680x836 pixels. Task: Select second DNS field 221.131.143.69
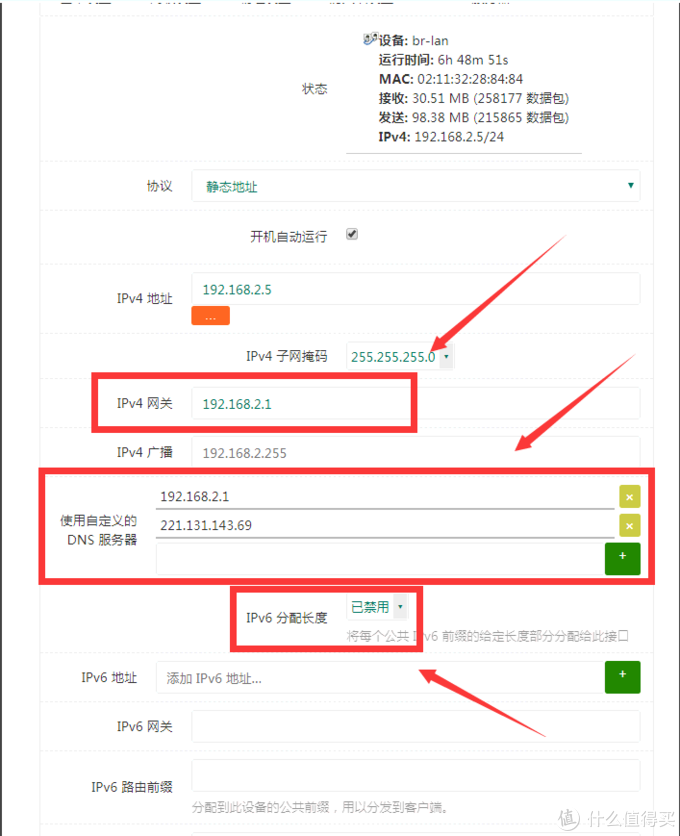(385, 526)
